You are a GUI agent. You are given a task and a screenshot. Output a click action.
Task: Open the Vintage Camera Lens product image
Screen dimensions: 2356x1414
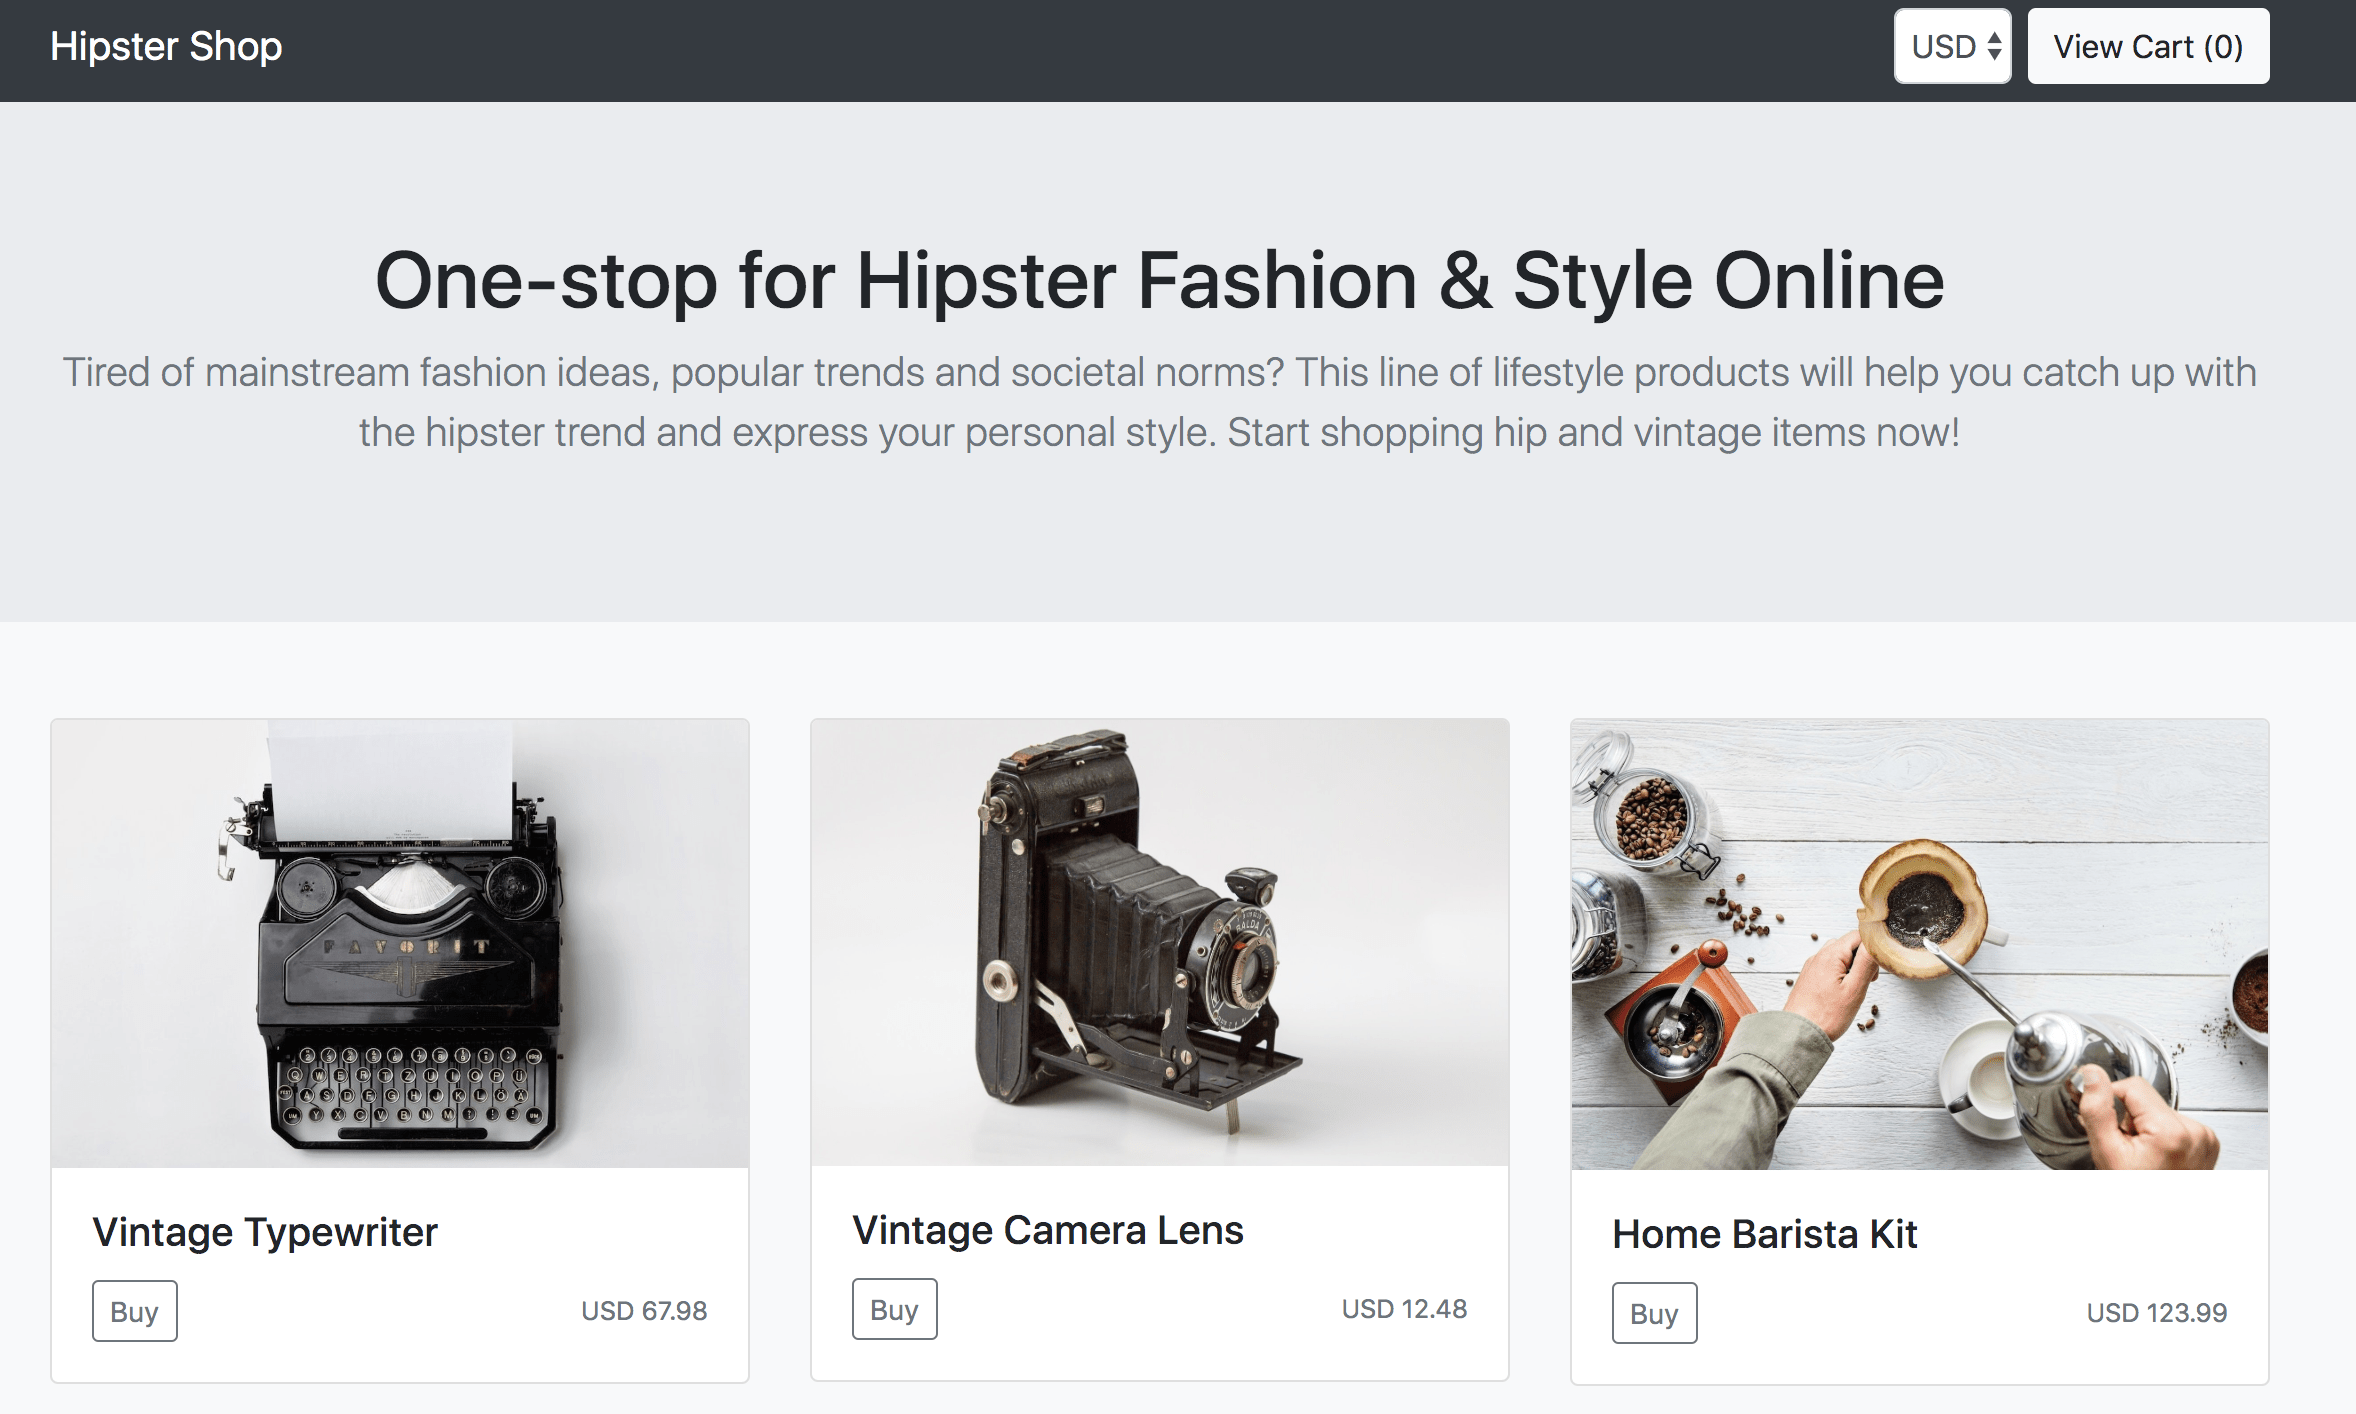tap(1160, 942)
